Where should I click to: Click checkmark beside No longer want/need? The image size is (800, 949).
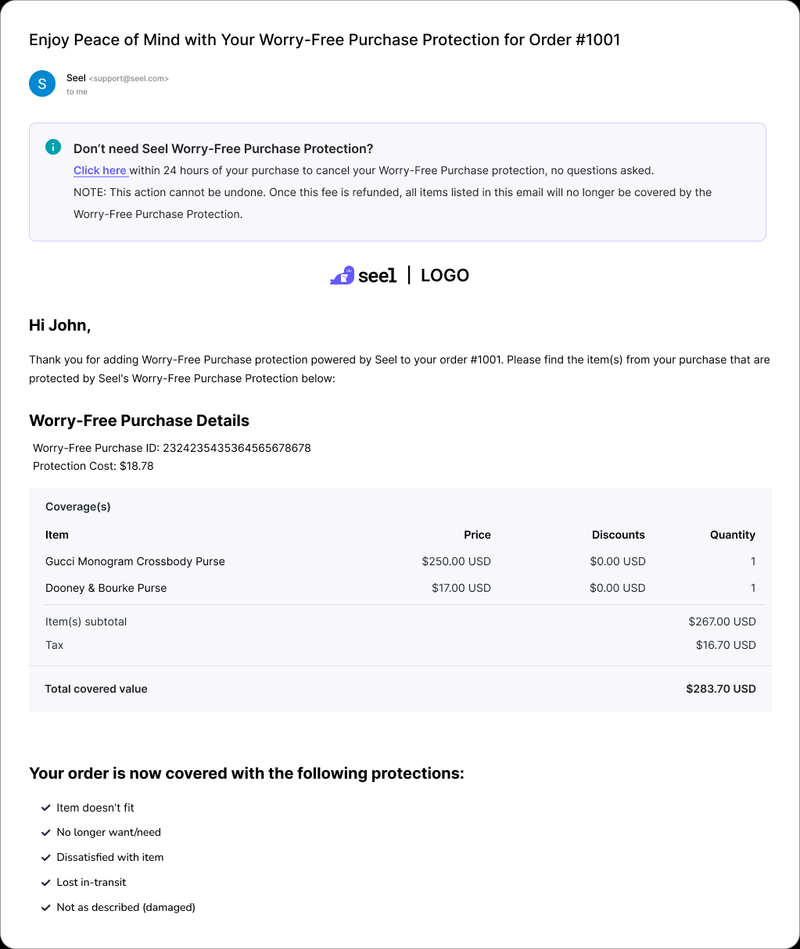pyautogui.click(x=46, y=832)
